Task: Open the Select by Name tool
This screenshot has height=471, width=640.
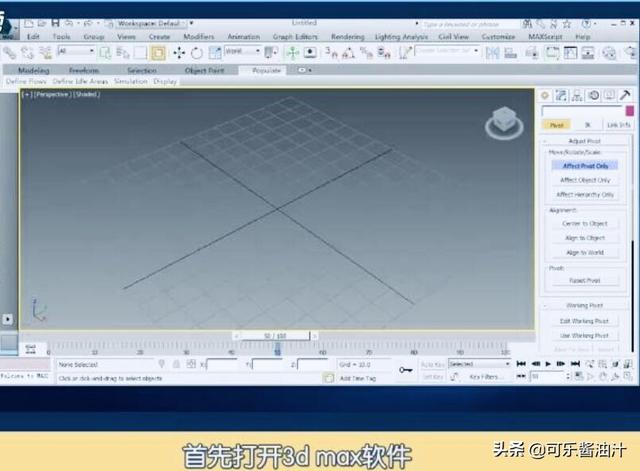Action: tap(122, 53)
